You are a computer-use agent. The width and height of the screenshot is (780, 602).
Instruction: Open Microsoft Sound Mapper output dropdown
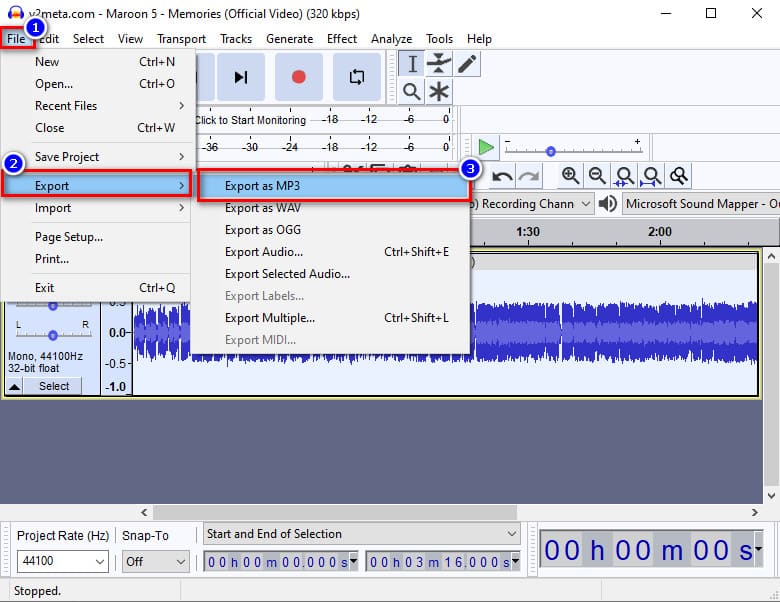(701, 204)
